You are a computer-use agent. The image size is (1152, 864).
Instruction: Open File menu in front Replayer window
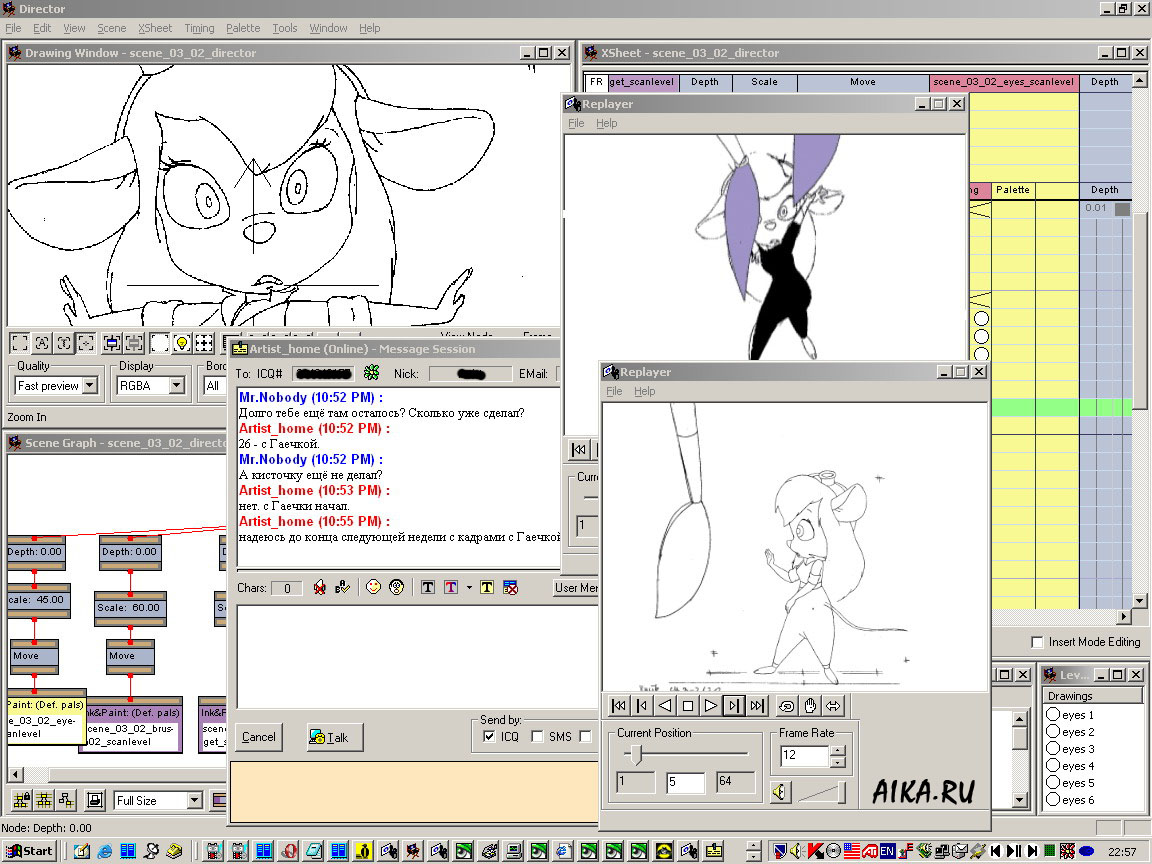(614, 391)
